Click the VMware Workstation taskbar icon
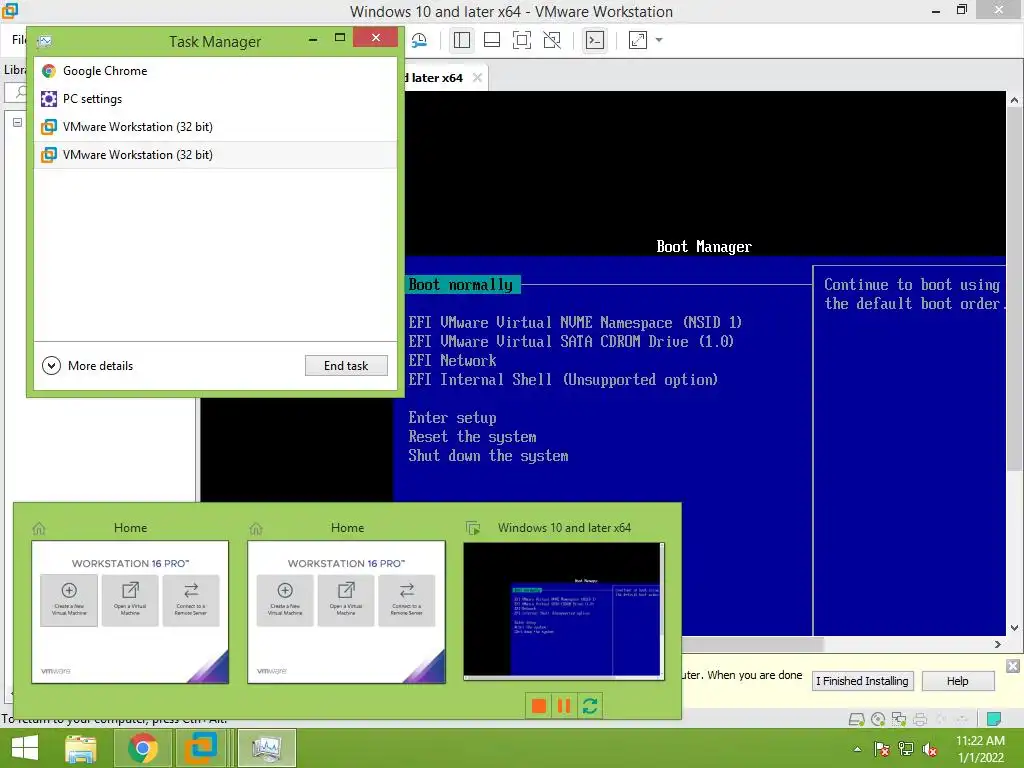1024x768 pixels. 200,748
